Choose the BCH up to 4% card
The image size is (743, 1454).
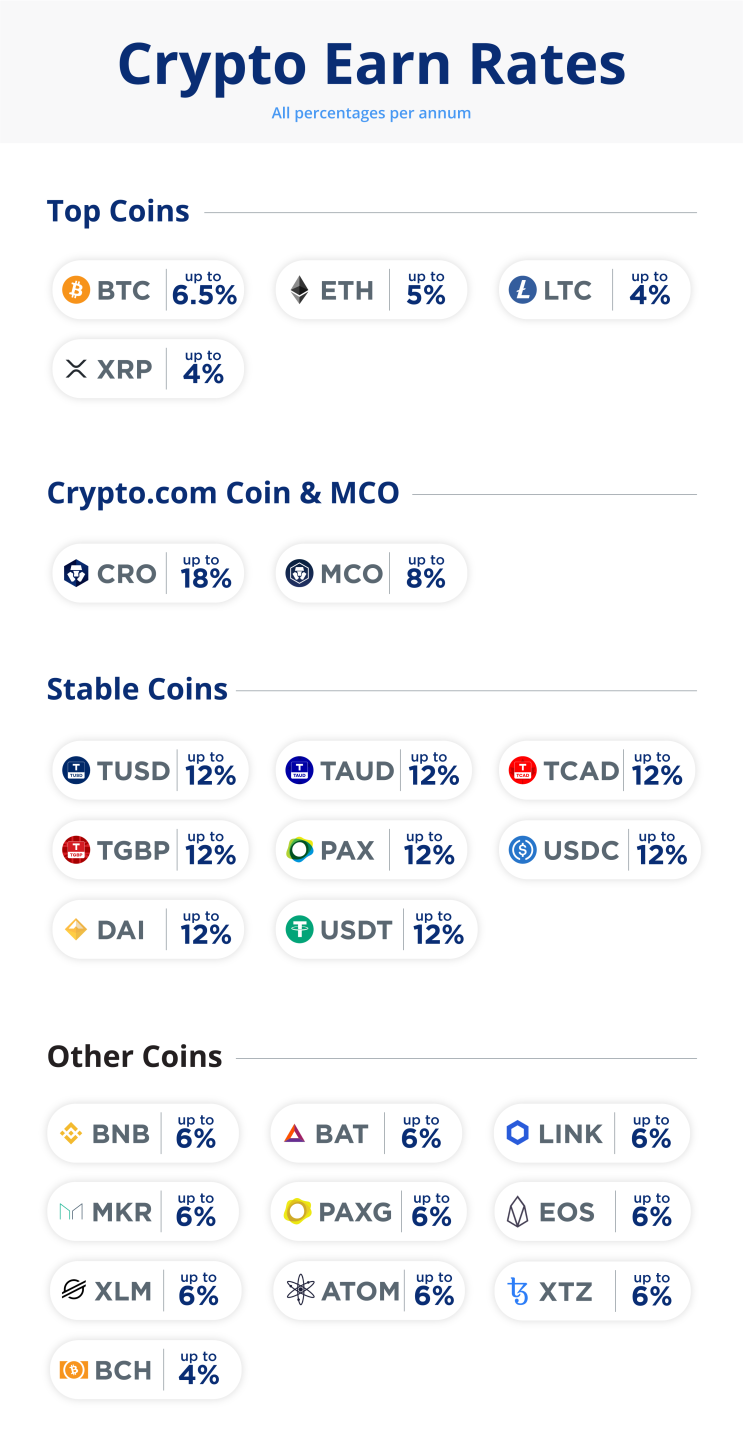145,1370
